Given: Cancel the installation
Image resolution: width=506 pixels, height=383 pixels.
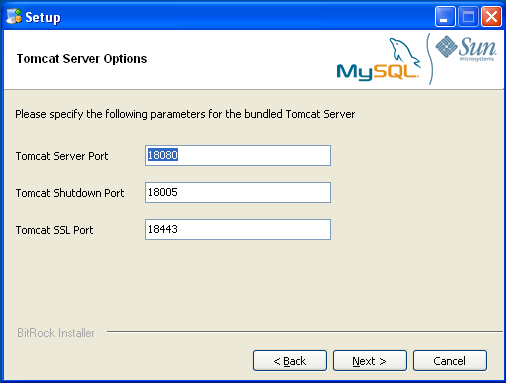Looking at the screenshot, I should (450, 361).
